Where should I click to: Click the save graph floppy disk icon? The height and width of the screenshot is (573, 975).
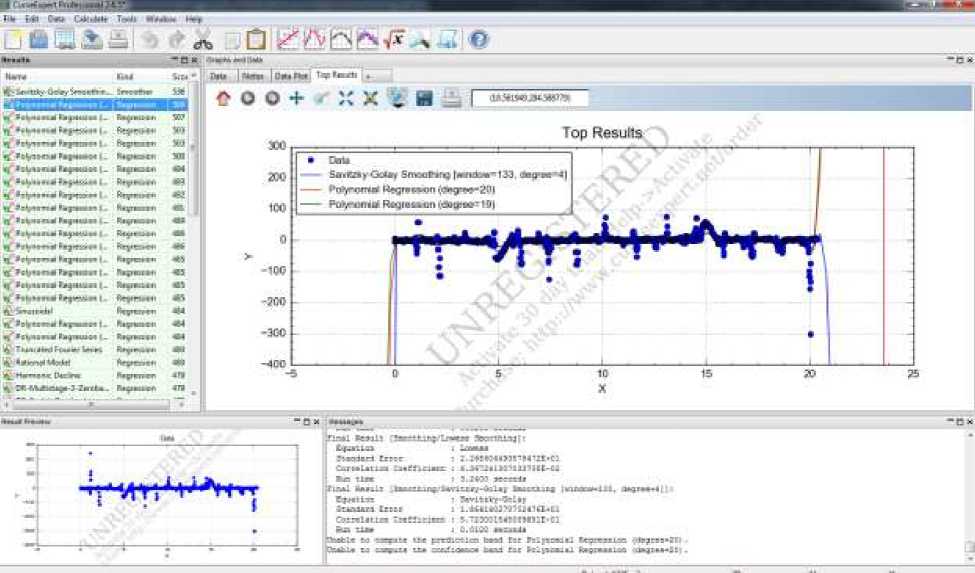click(x=424, y=98)
